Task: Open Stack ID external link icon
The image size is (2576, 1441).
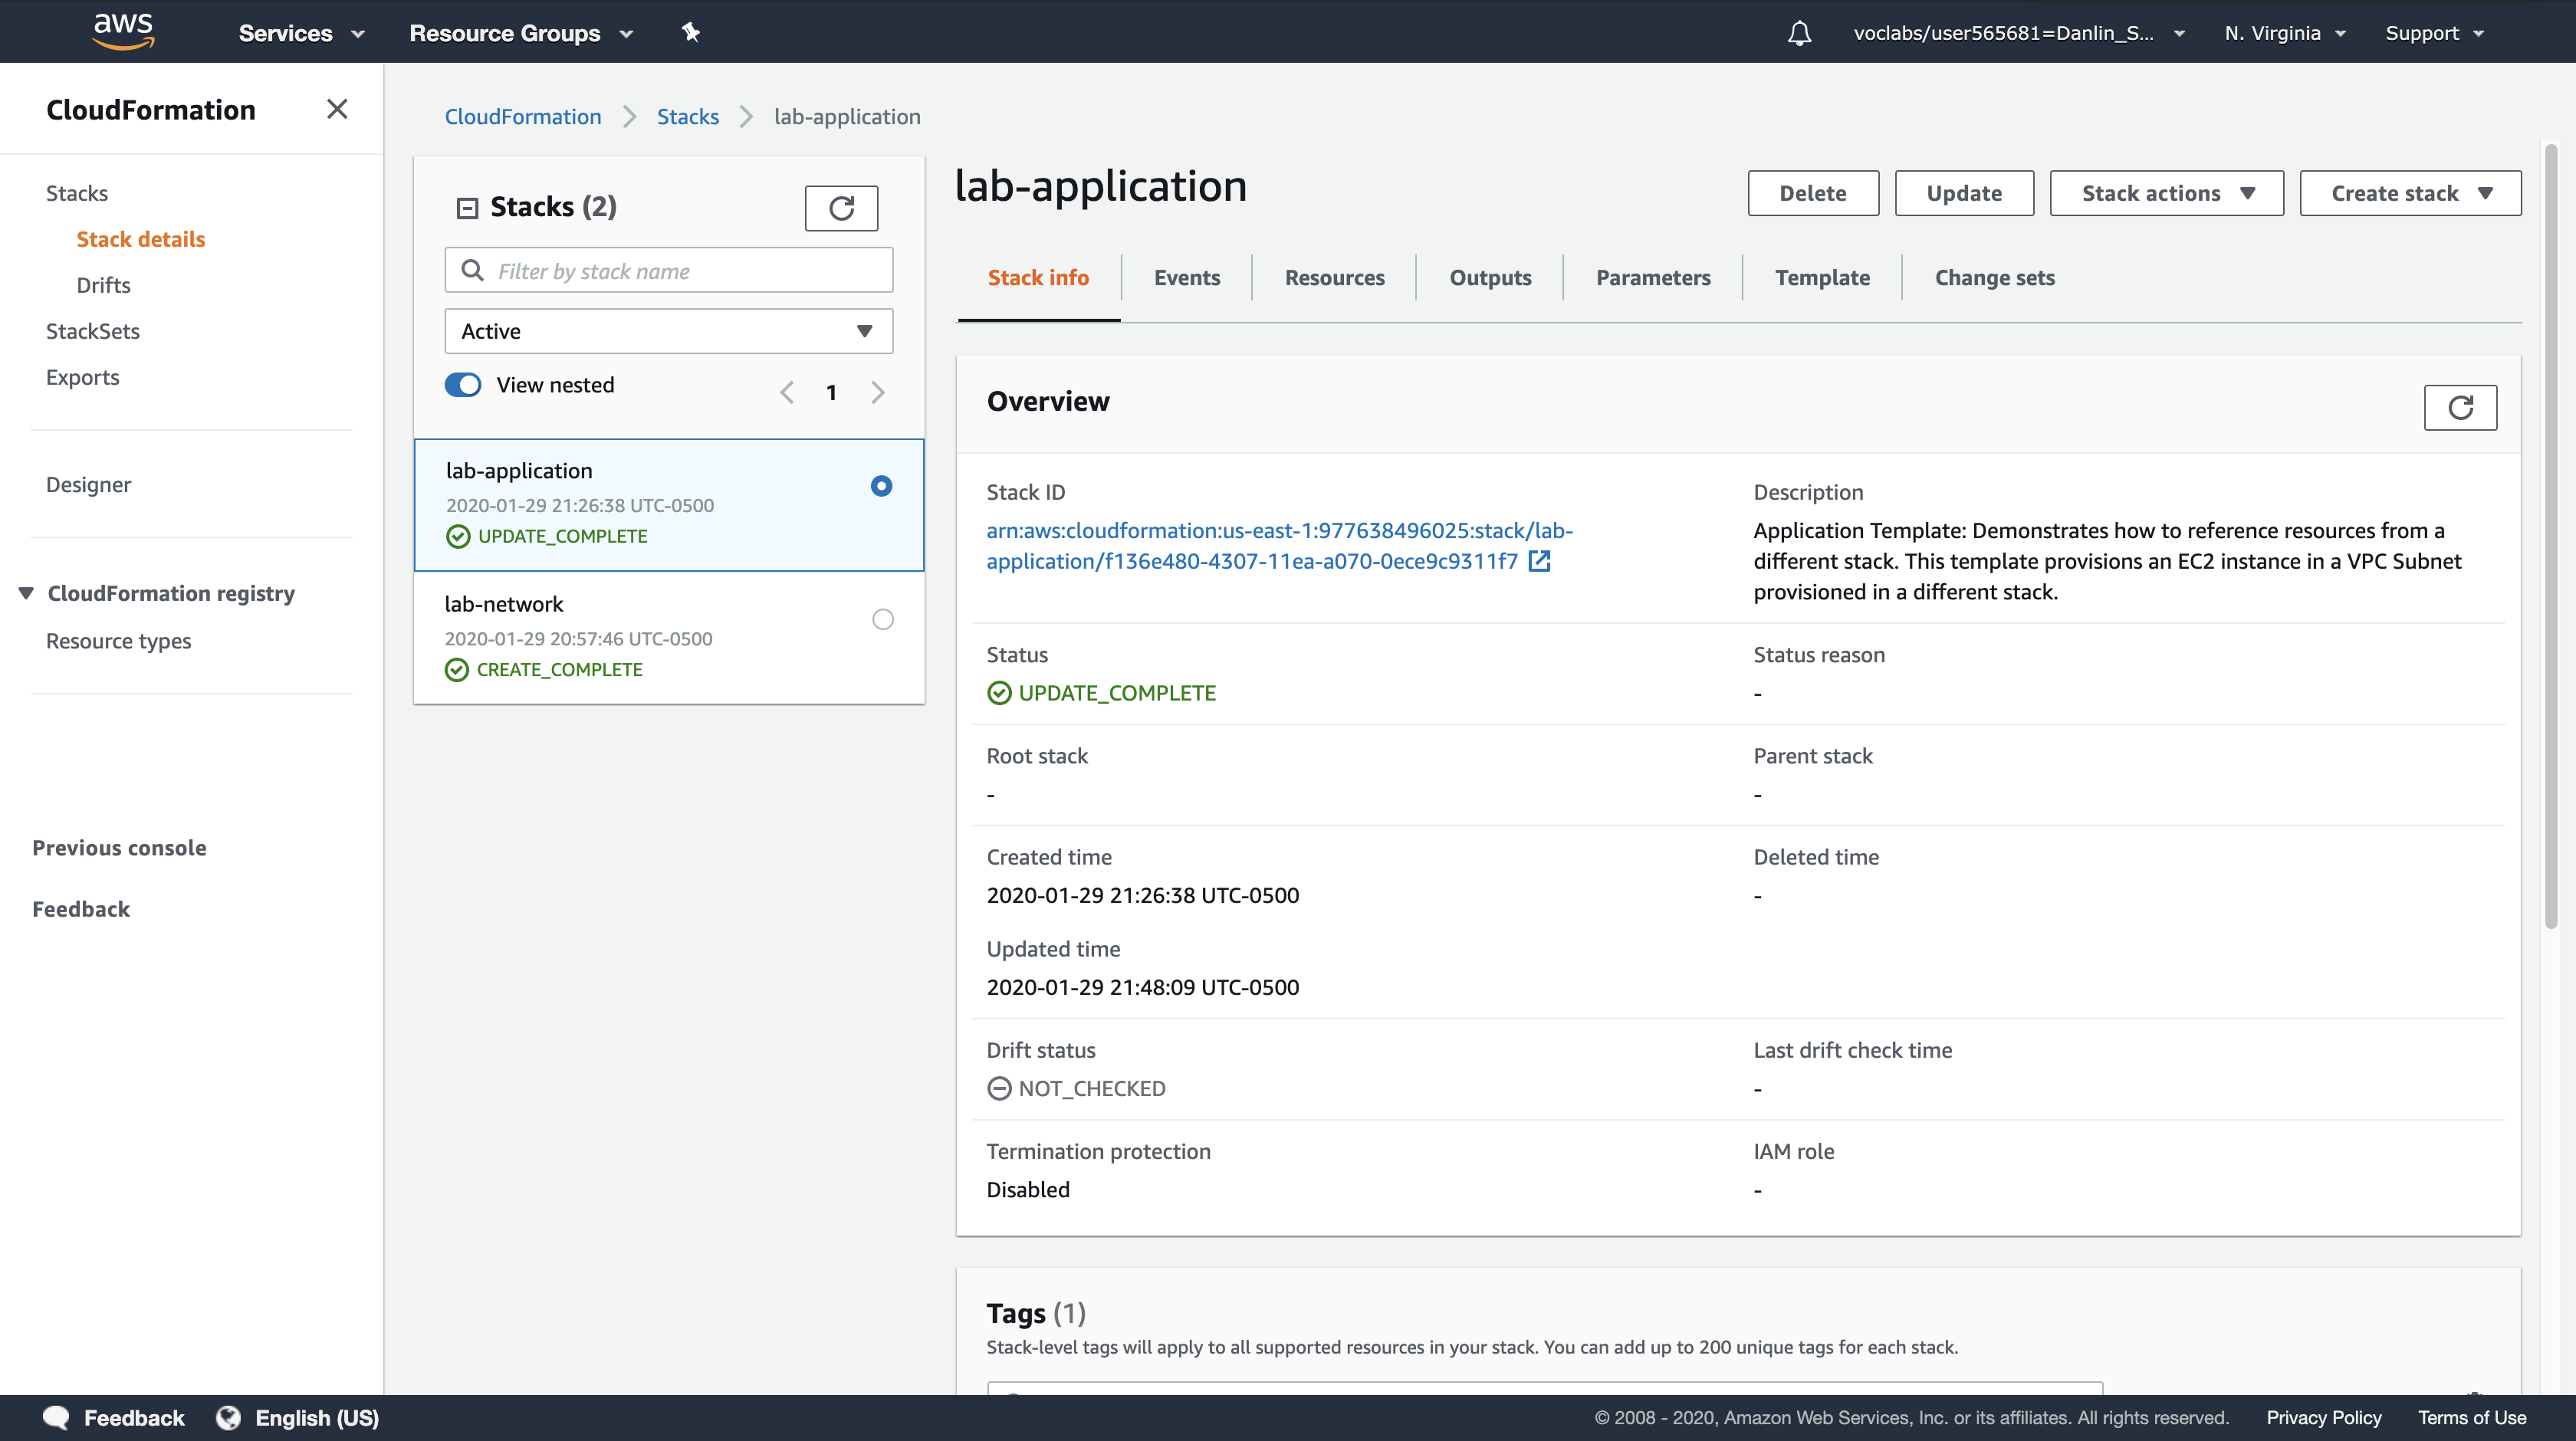Action: point(1540,561)
